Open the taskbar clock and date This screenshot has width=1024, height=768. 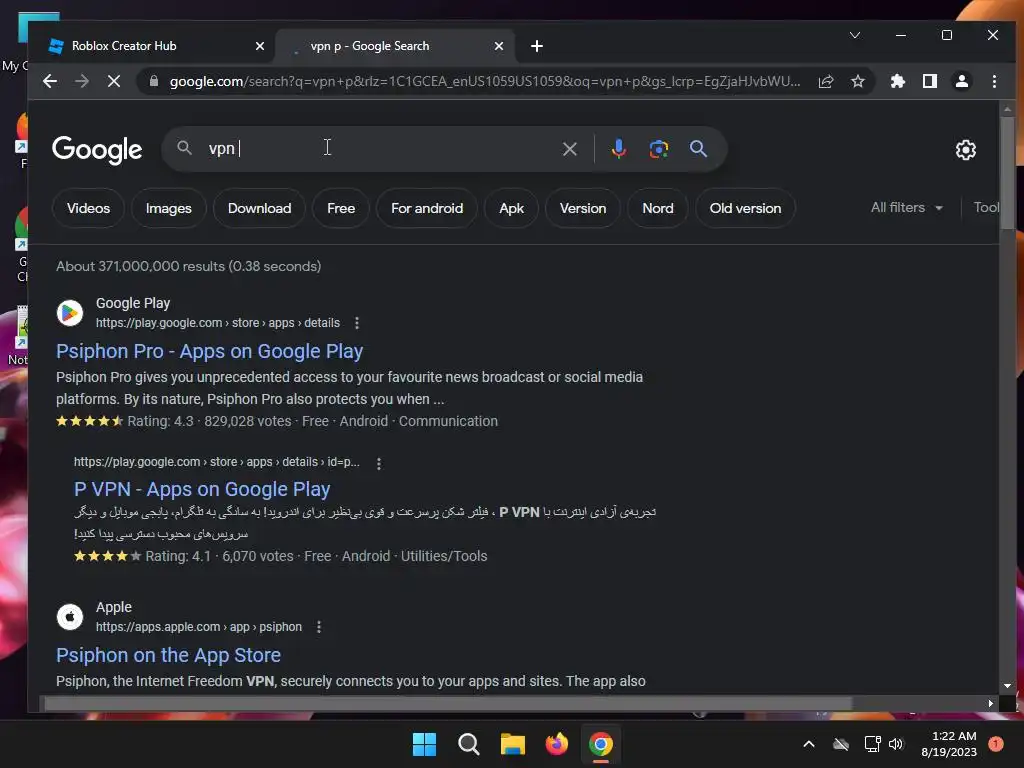(x=950, y=744)
